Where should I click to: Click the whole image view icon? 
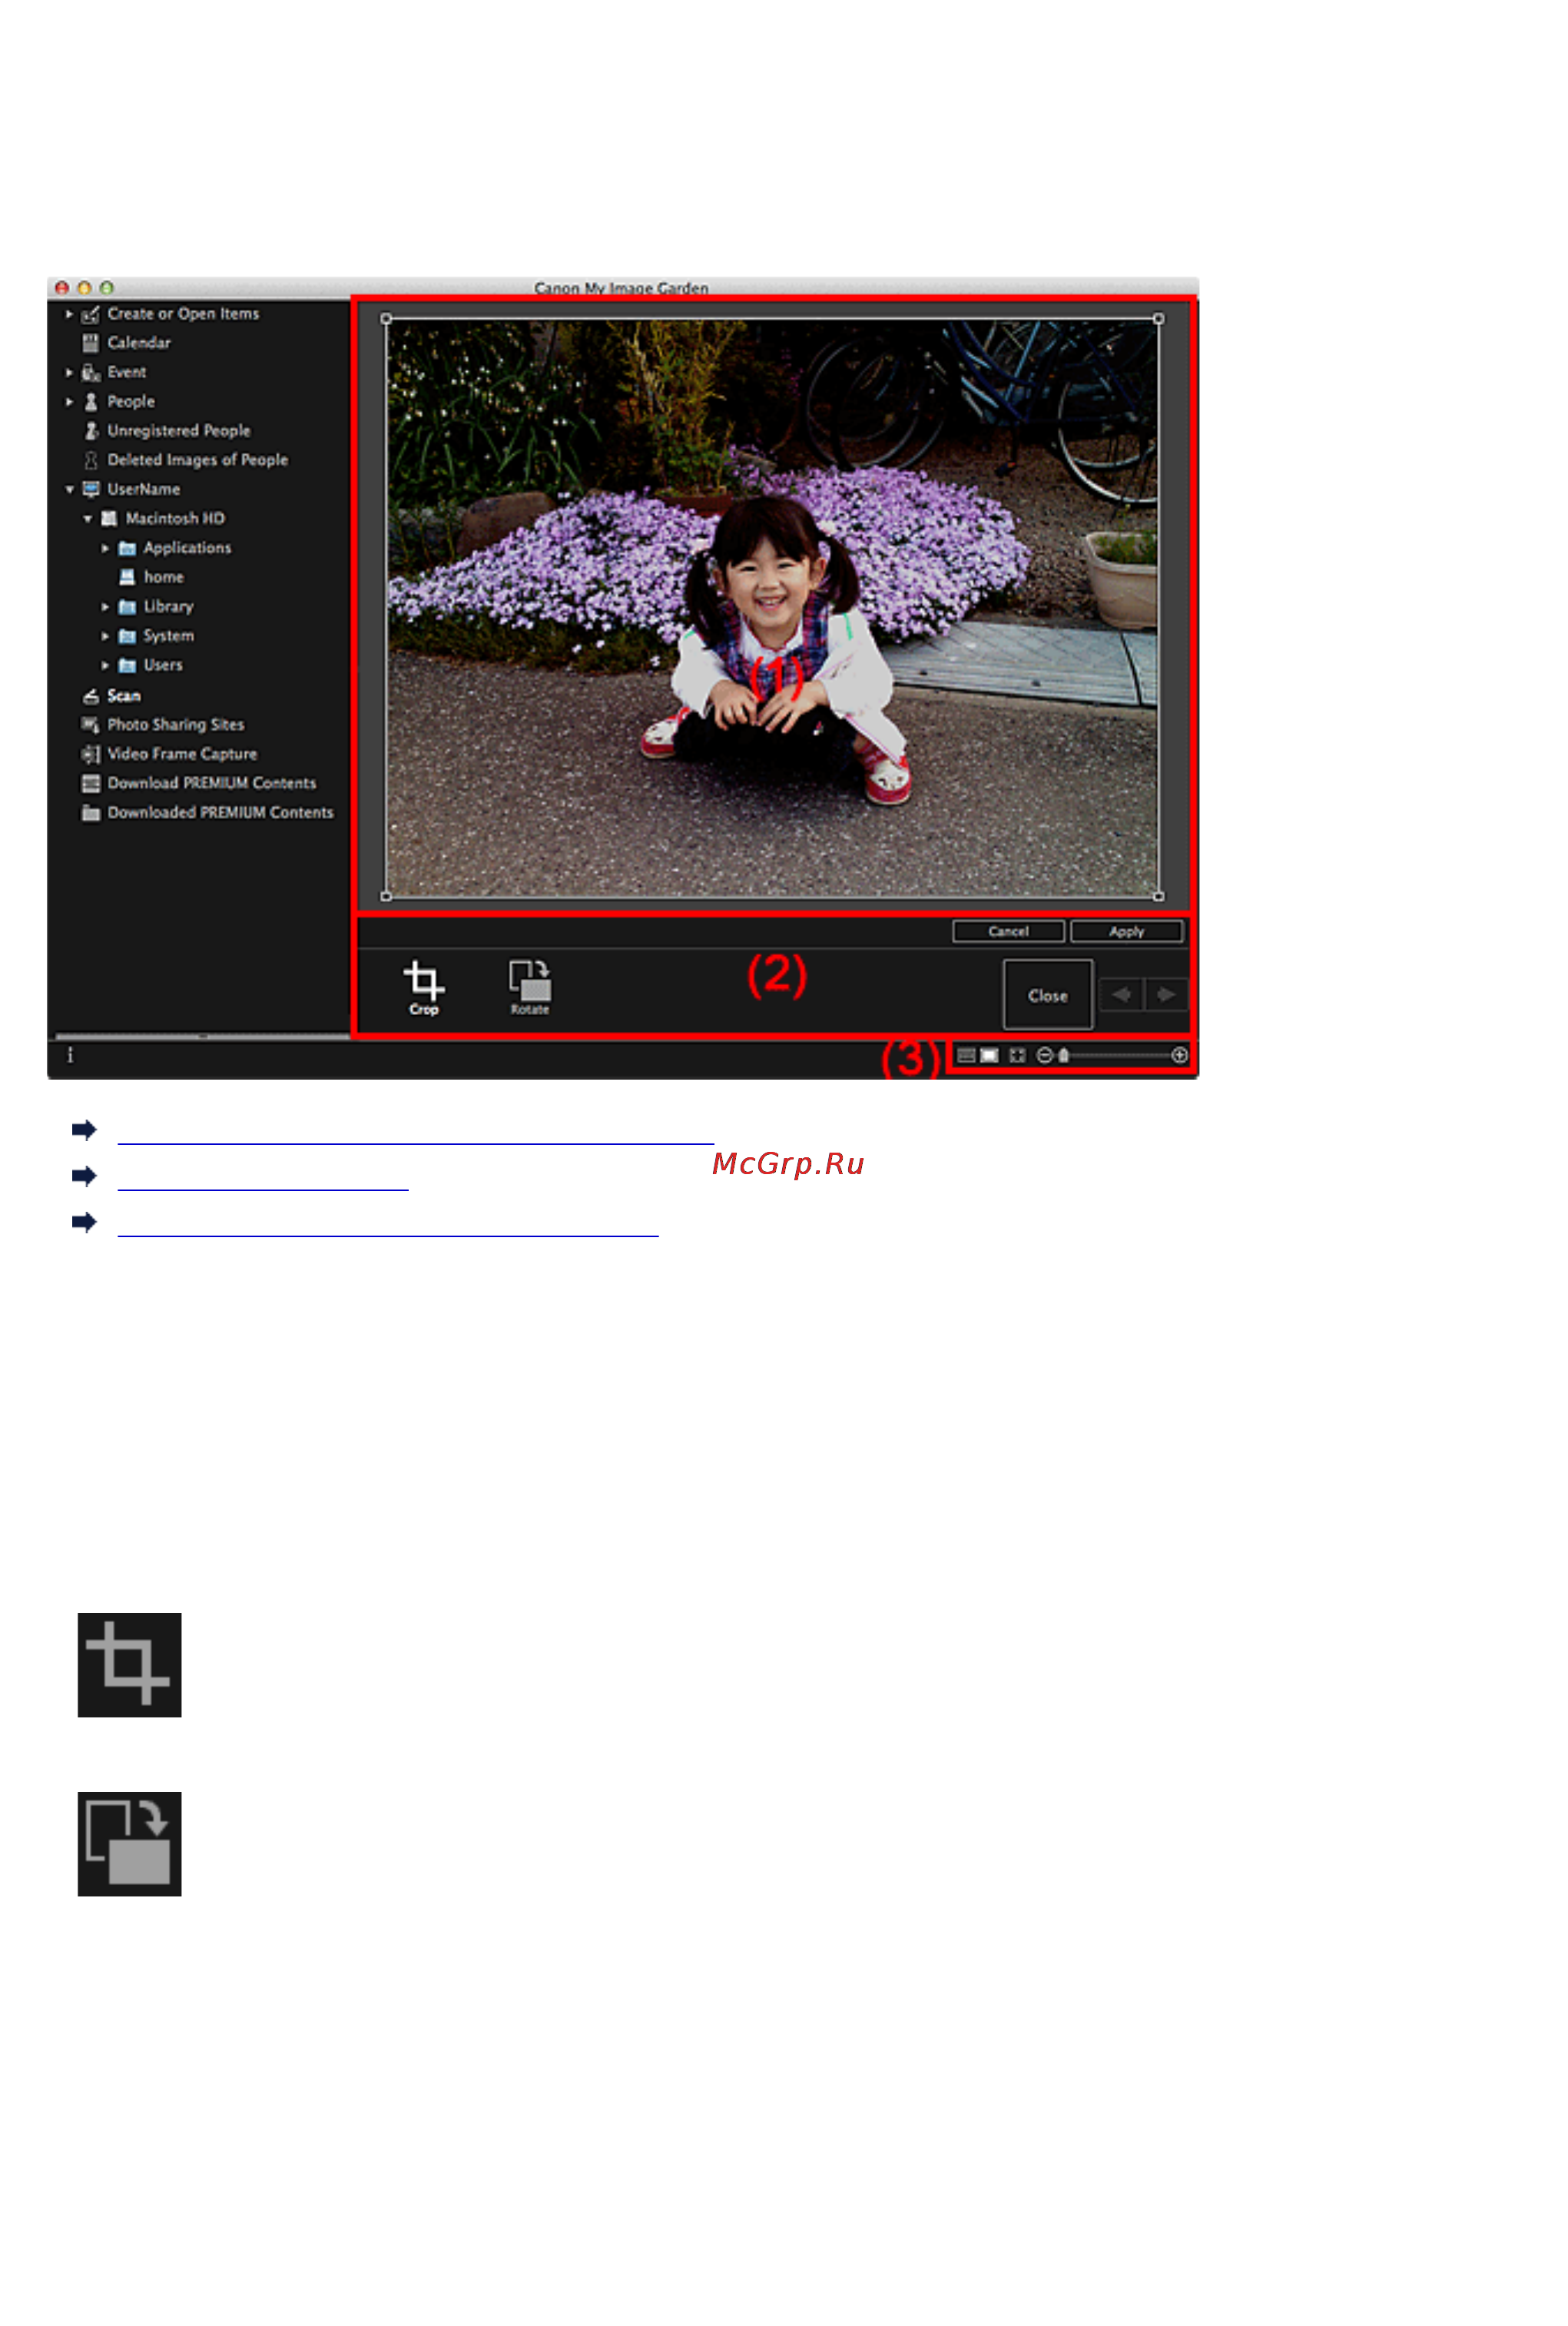click(x=1017, y=1055)
